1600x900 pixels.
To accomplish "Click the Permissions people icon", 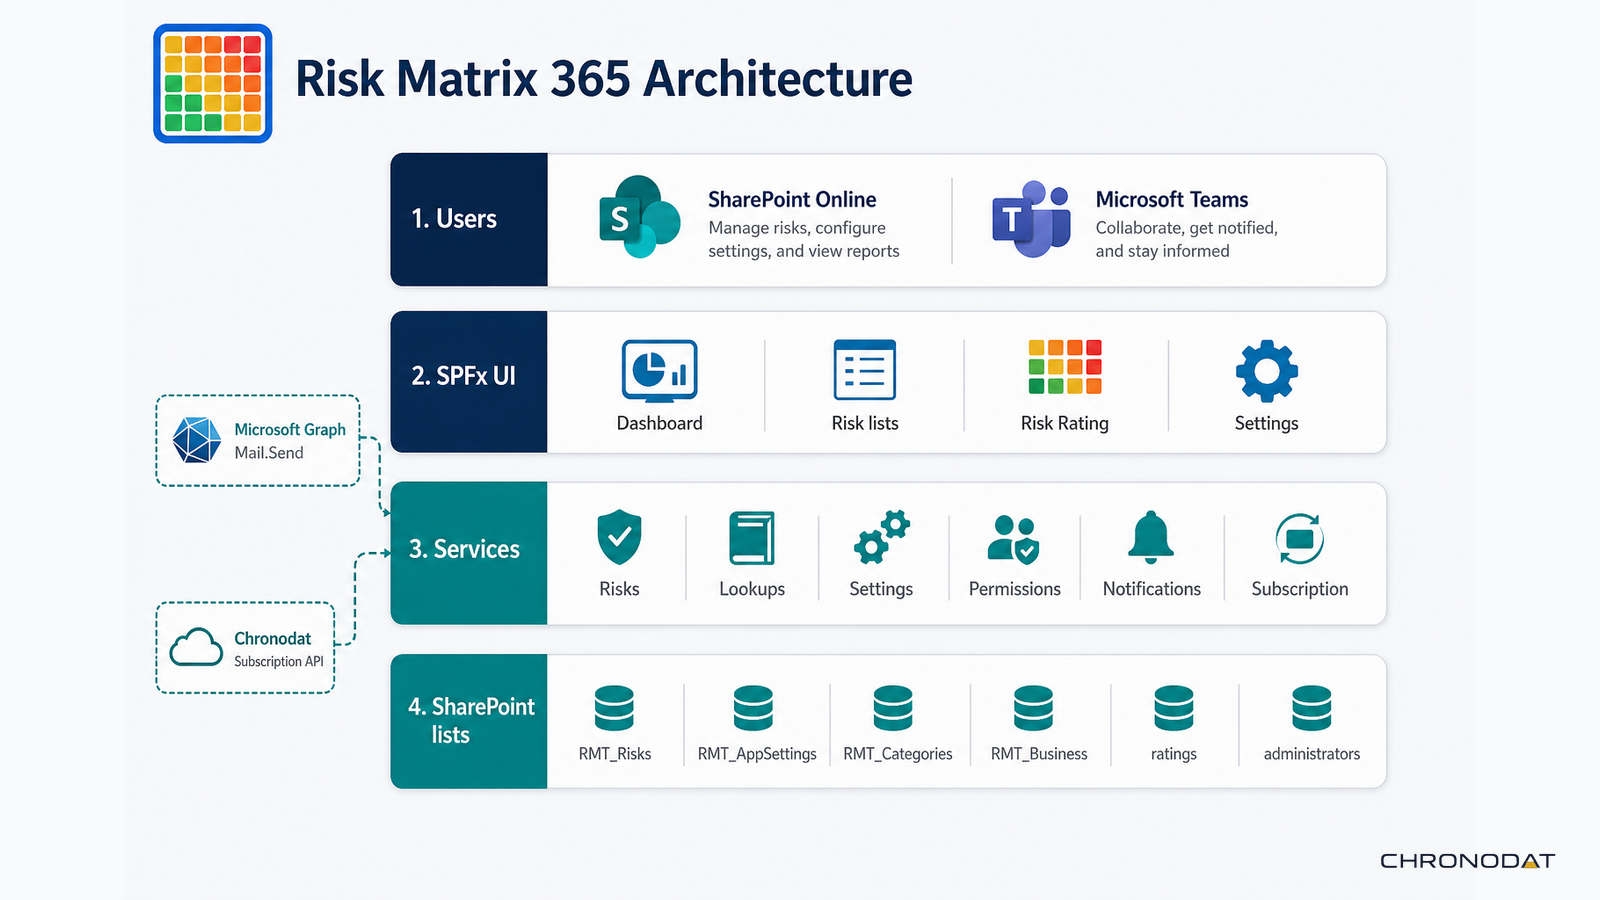I will (x=1013, y=540).
